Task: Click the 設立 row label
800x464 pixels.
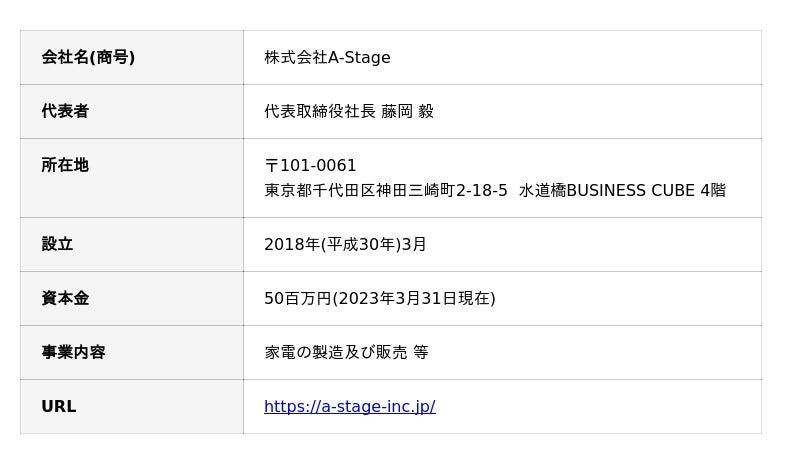Action: point(57,244)
